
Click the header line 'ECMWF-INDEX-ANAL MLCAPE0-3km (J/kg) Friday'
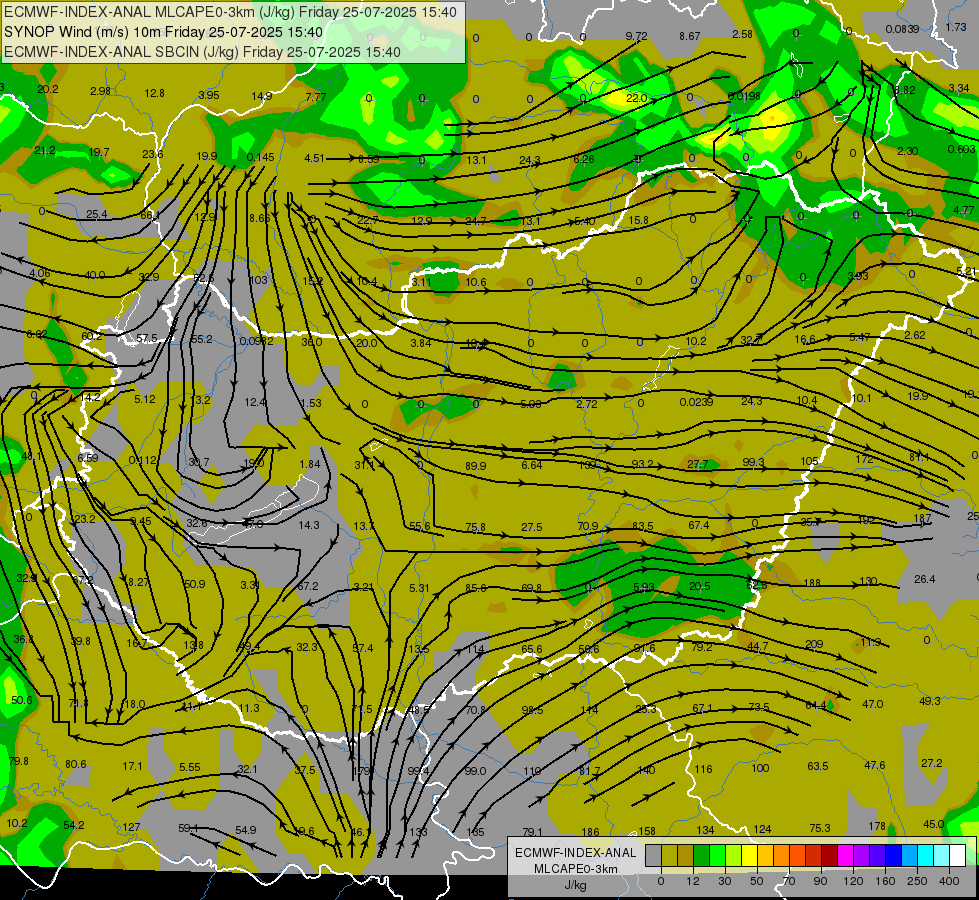point(170,12)
